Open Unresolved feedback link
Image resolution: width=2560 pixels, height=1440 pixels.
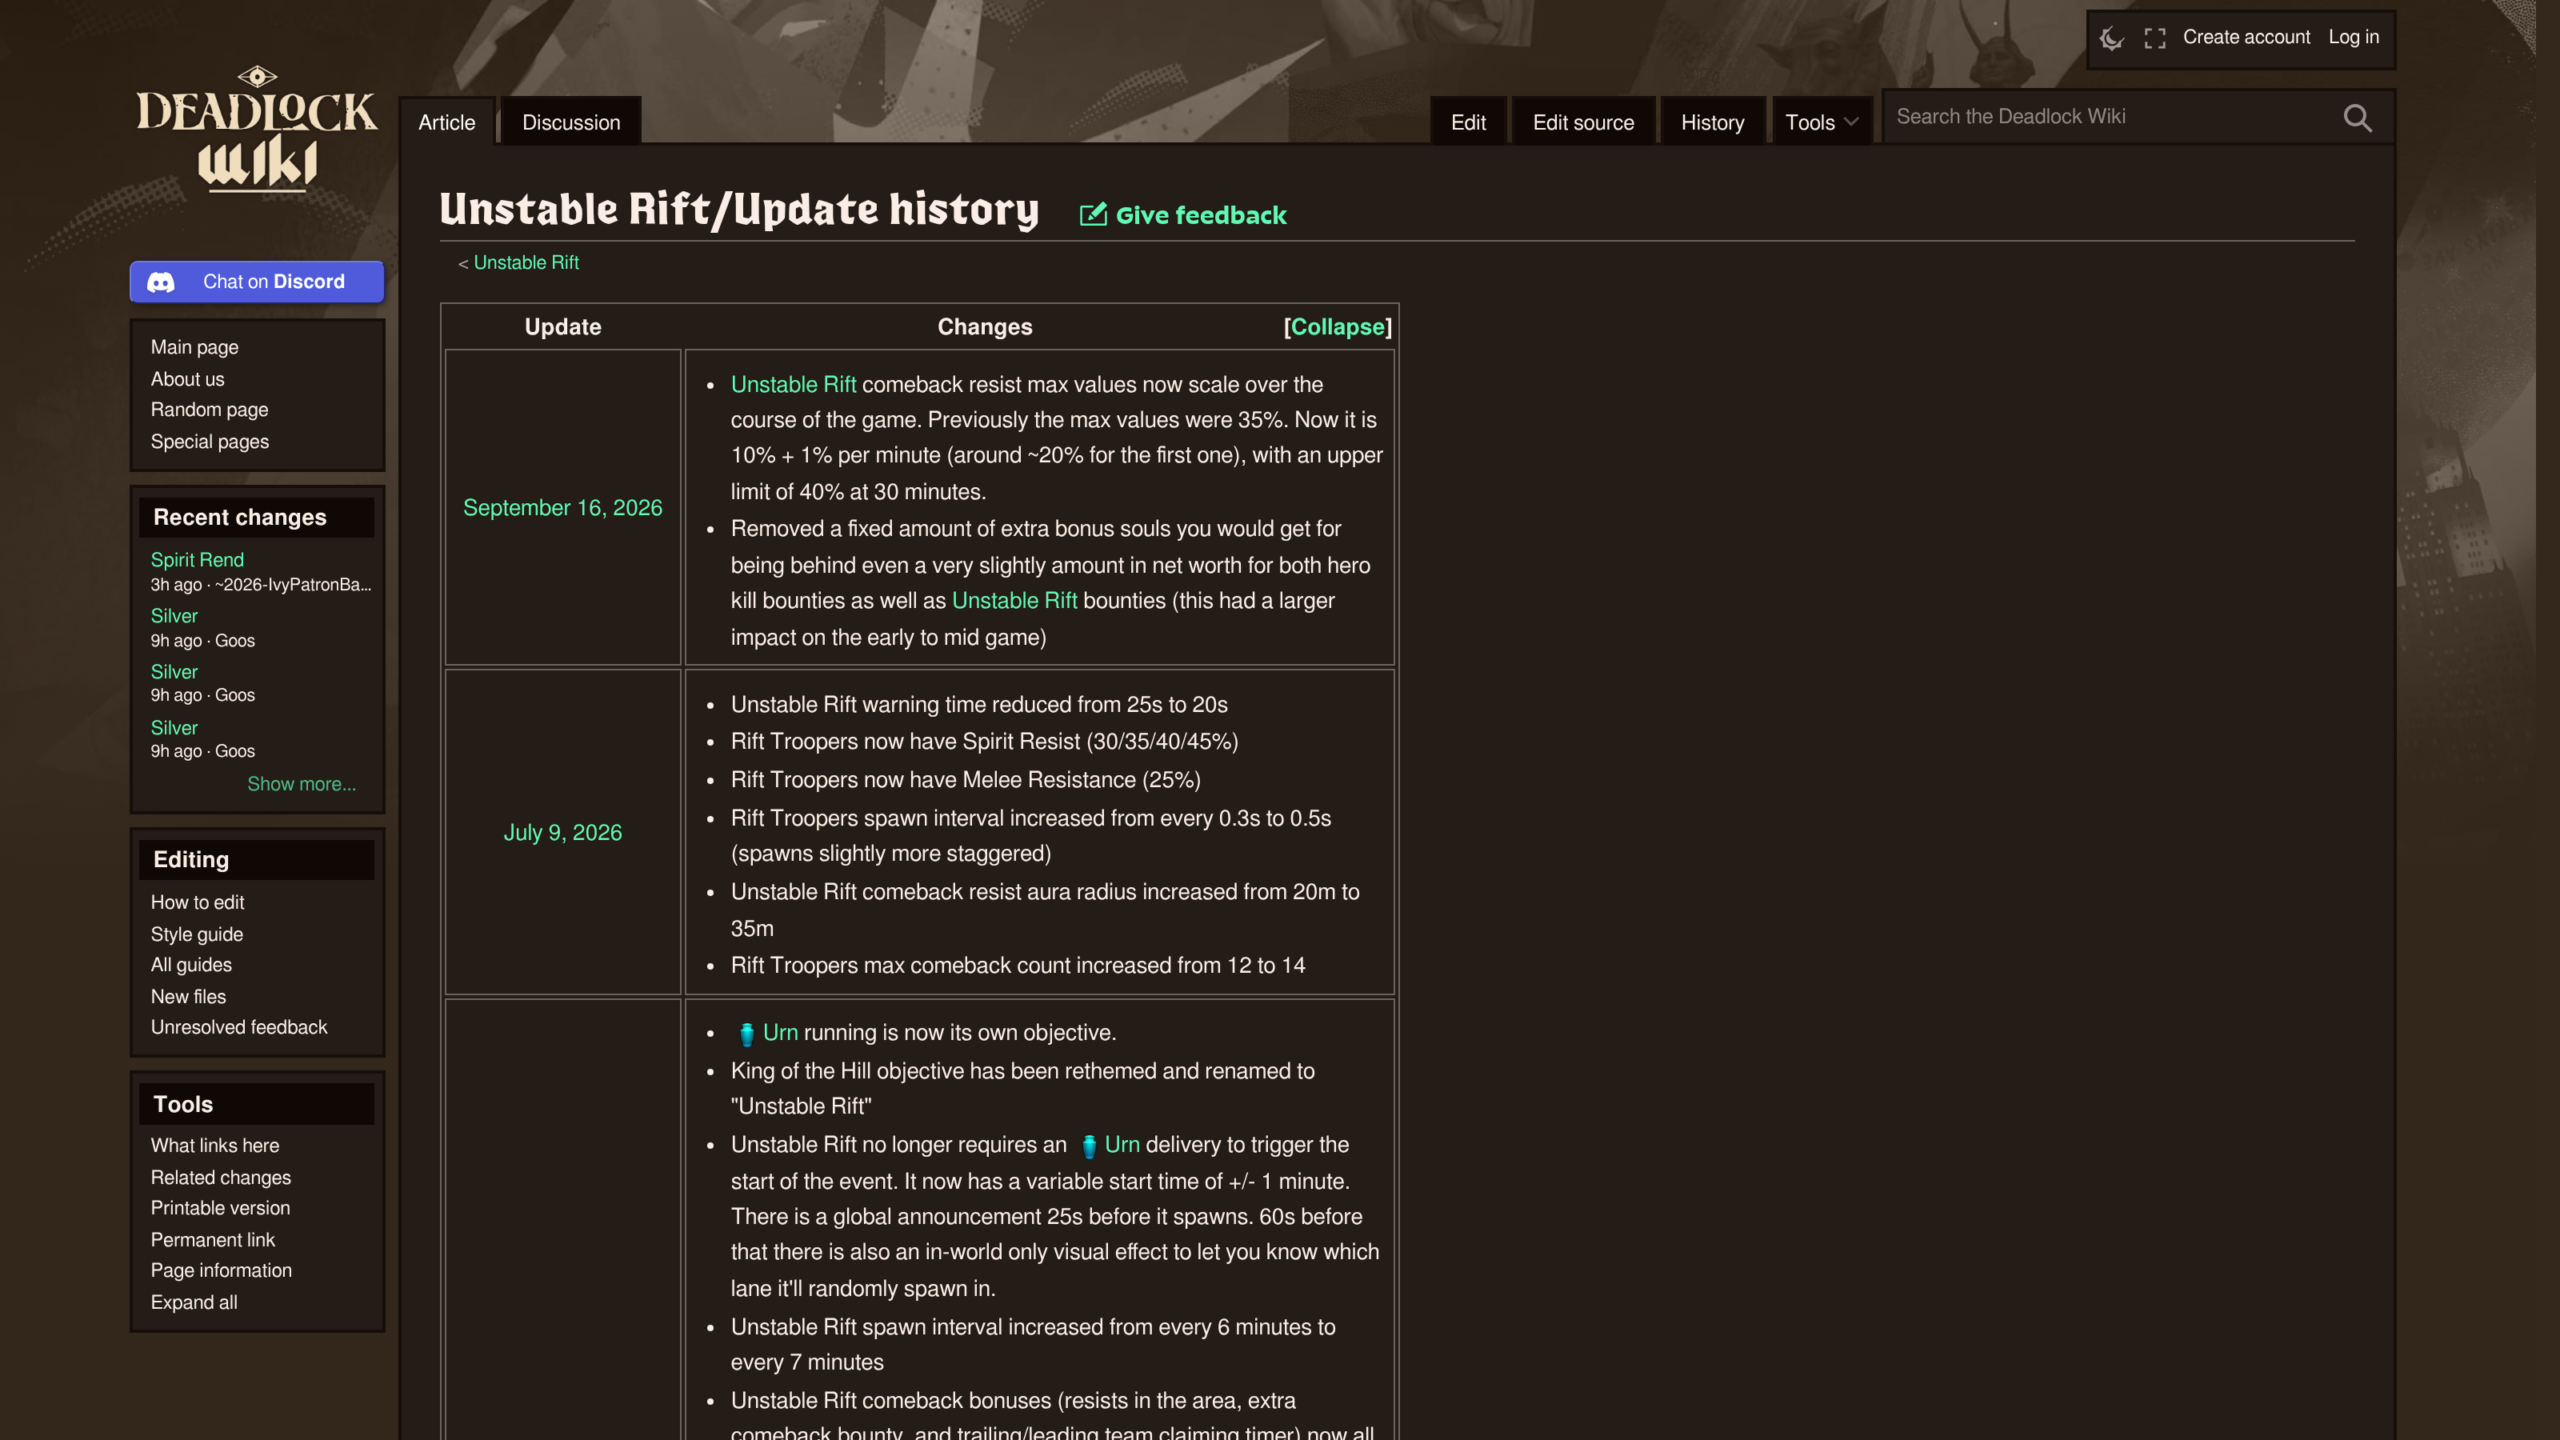click(x=239, y=1027)
